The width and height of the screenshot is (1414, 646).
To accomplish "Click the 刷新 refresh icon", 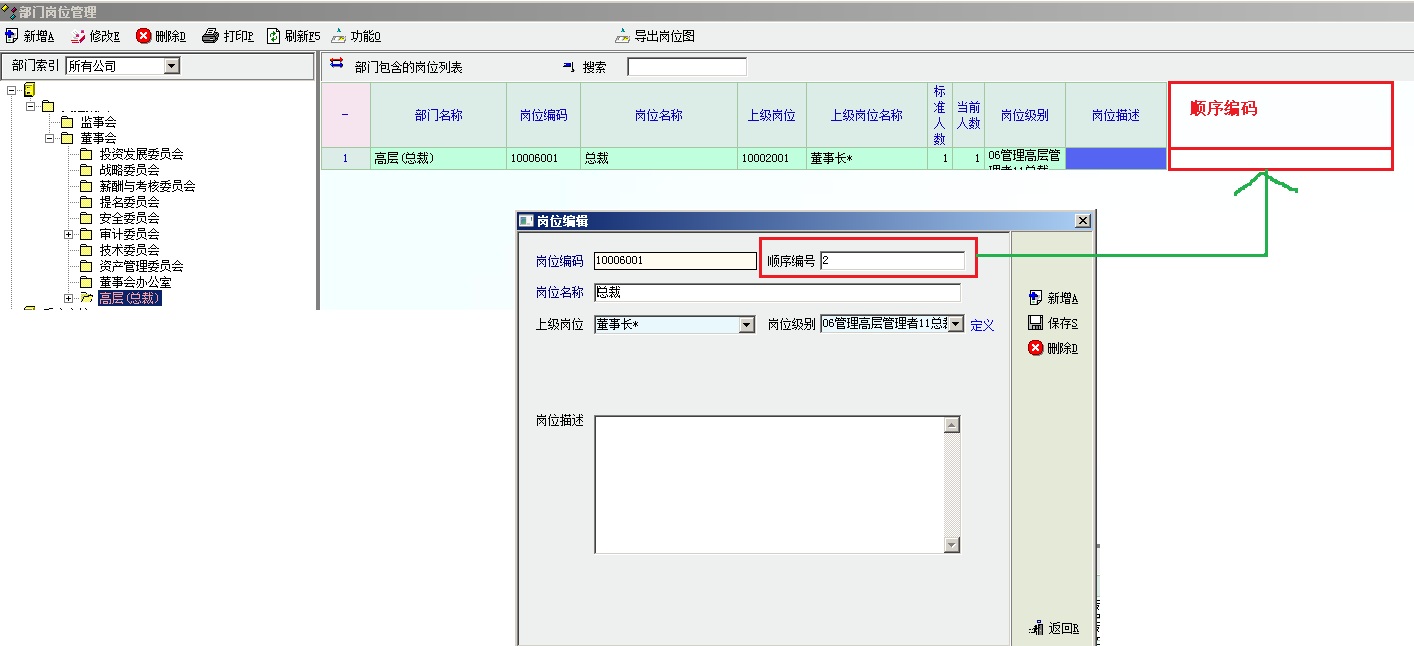I will [x=273, y=36].
